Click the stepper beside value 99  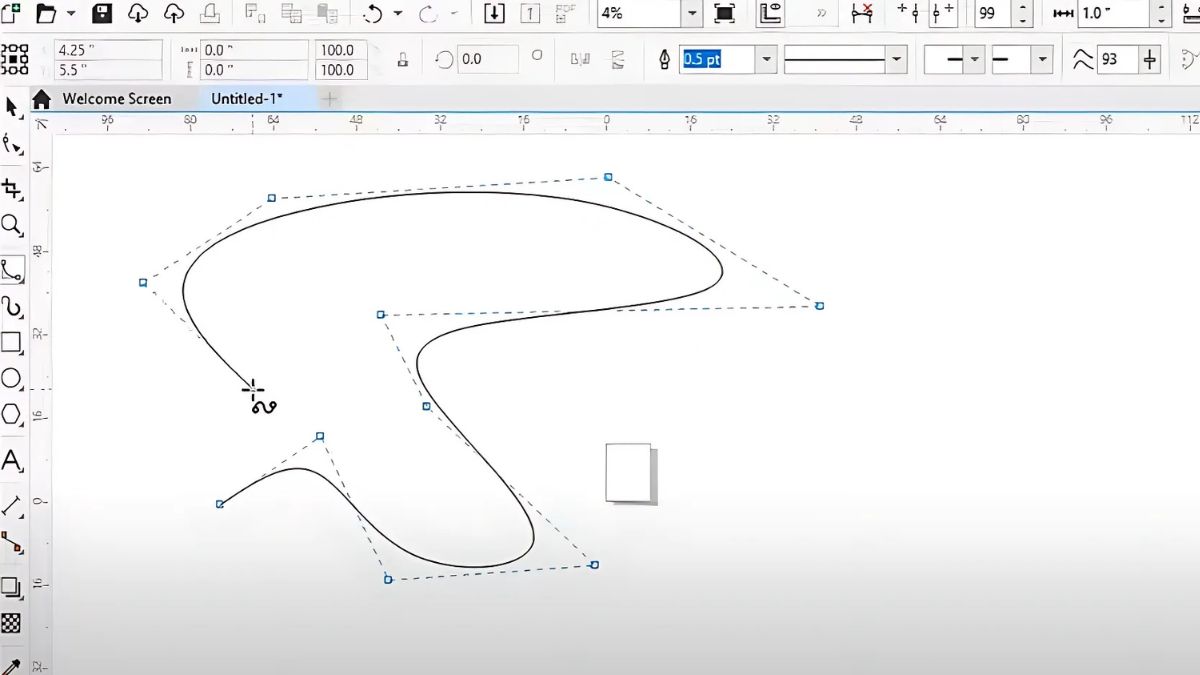[x=1021, y=14]
